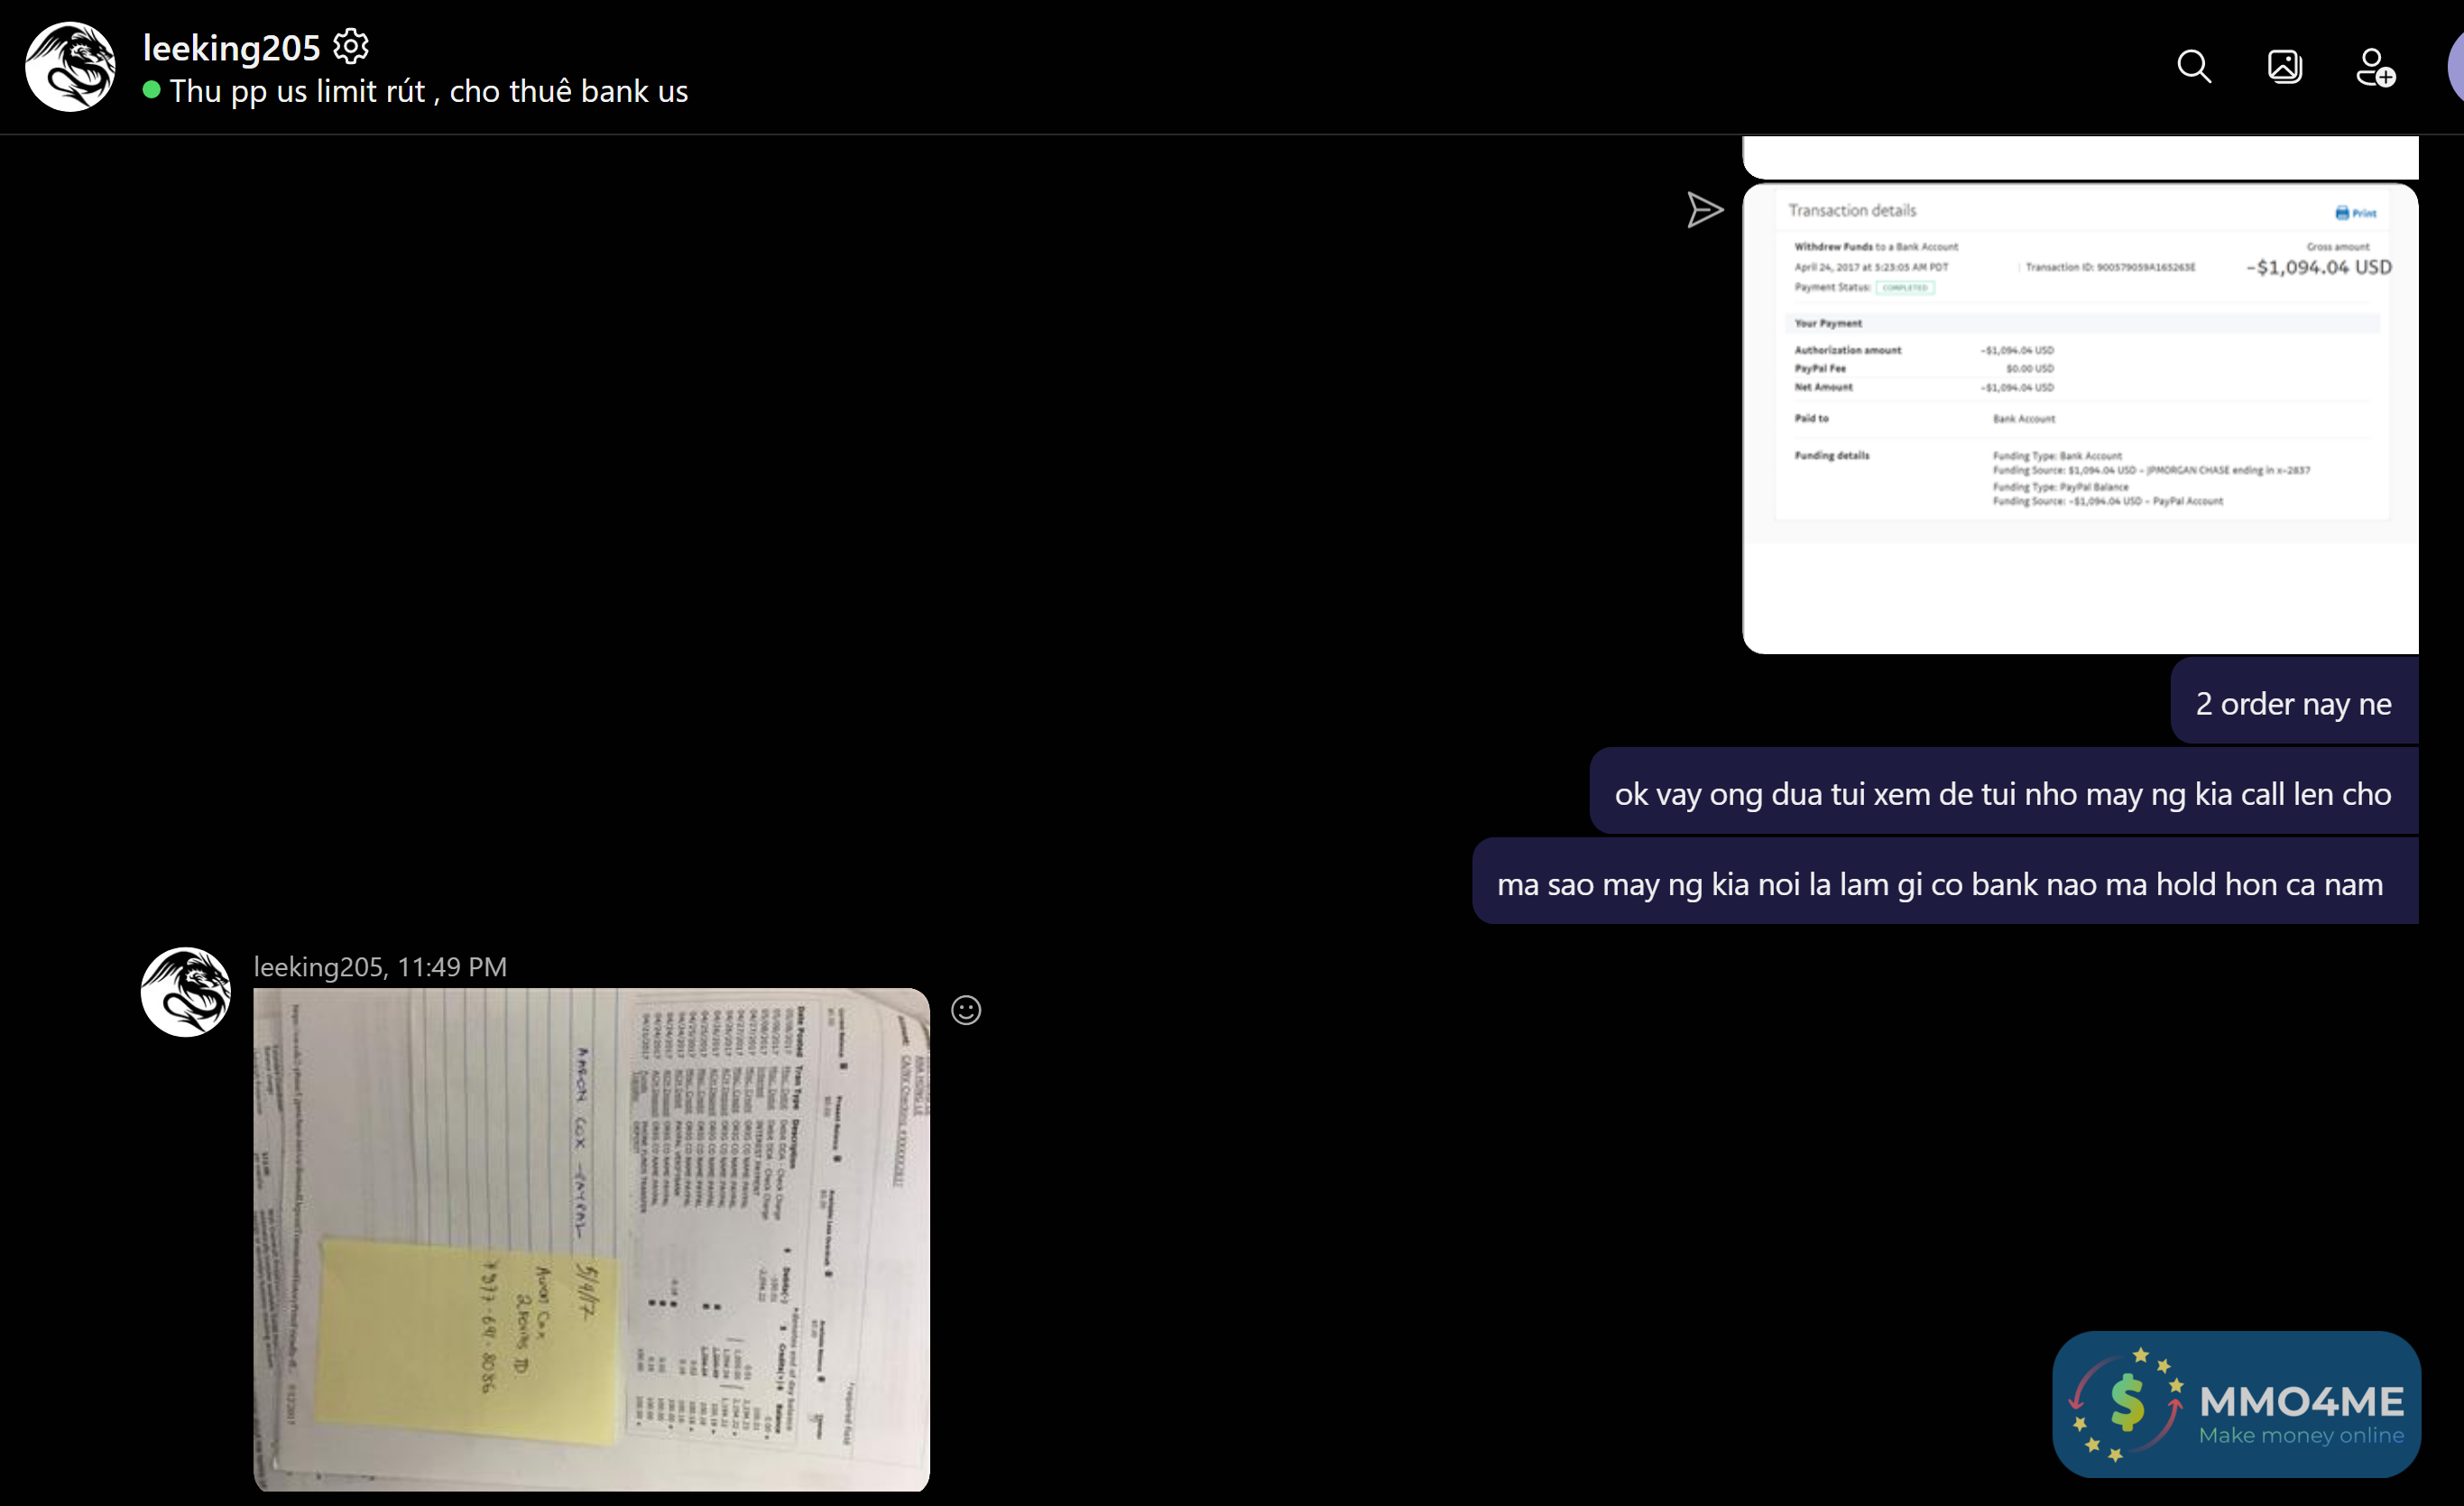Viewport: 2464px width, 1506px height.
Task: Open the Transaction details image
Action: coord(2080,418)
